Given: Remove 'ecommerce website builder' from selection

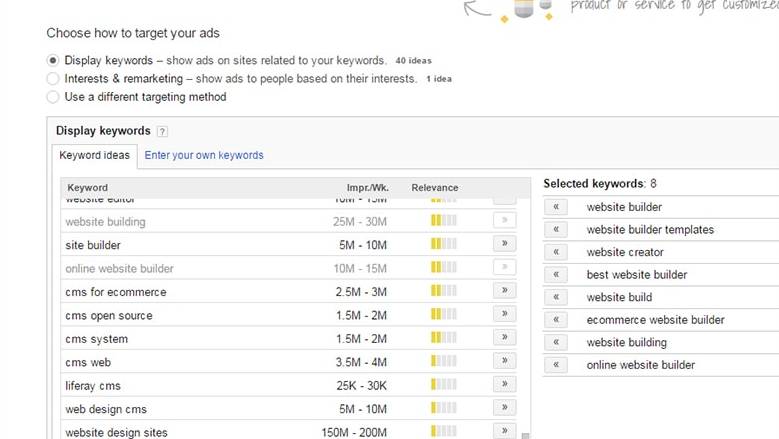Looking at the screenshot, I should (556, 320).
